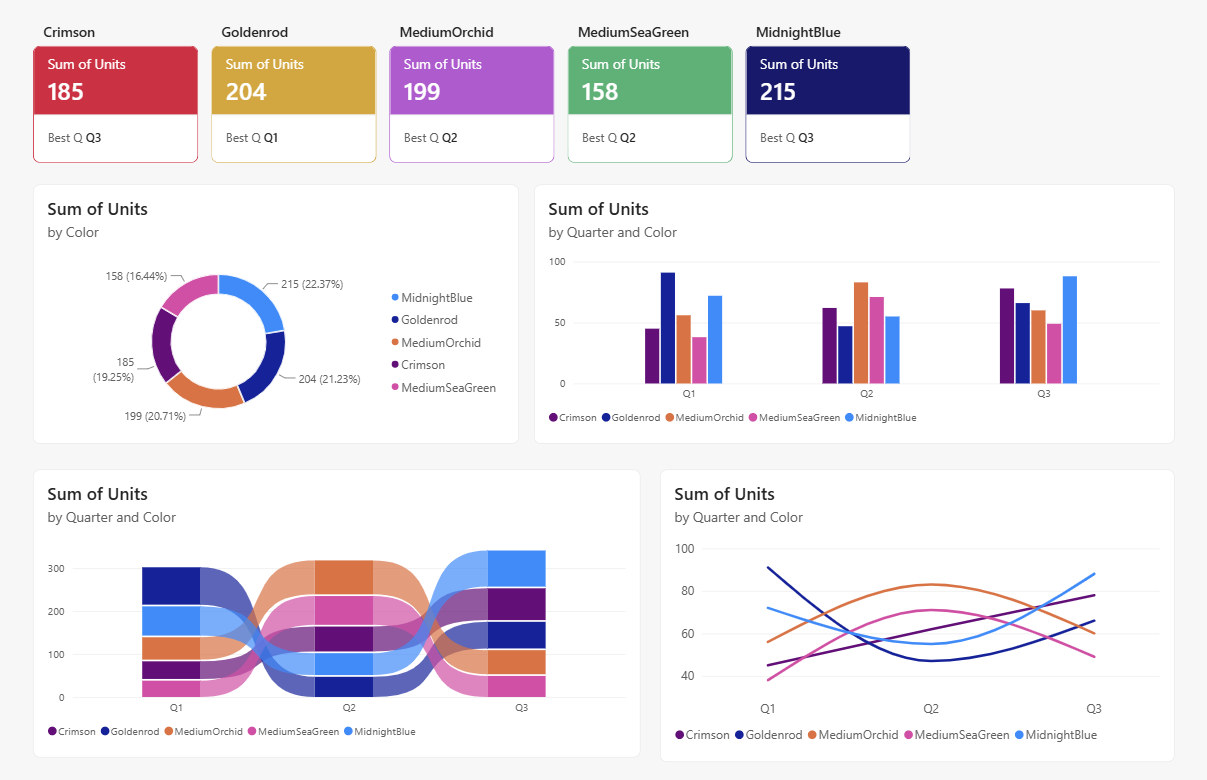Click the Q1 axis label in the line chart
Viewport: 1207px width, 780px height.
(767, 709)
